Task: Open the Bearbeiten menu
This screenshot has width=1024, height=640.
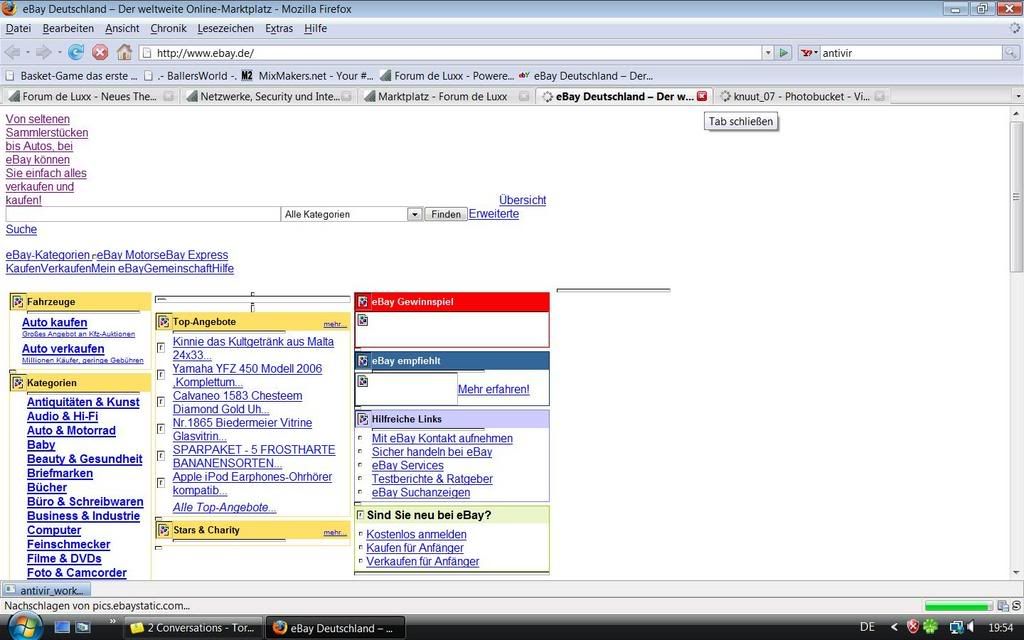Action: 68,28
